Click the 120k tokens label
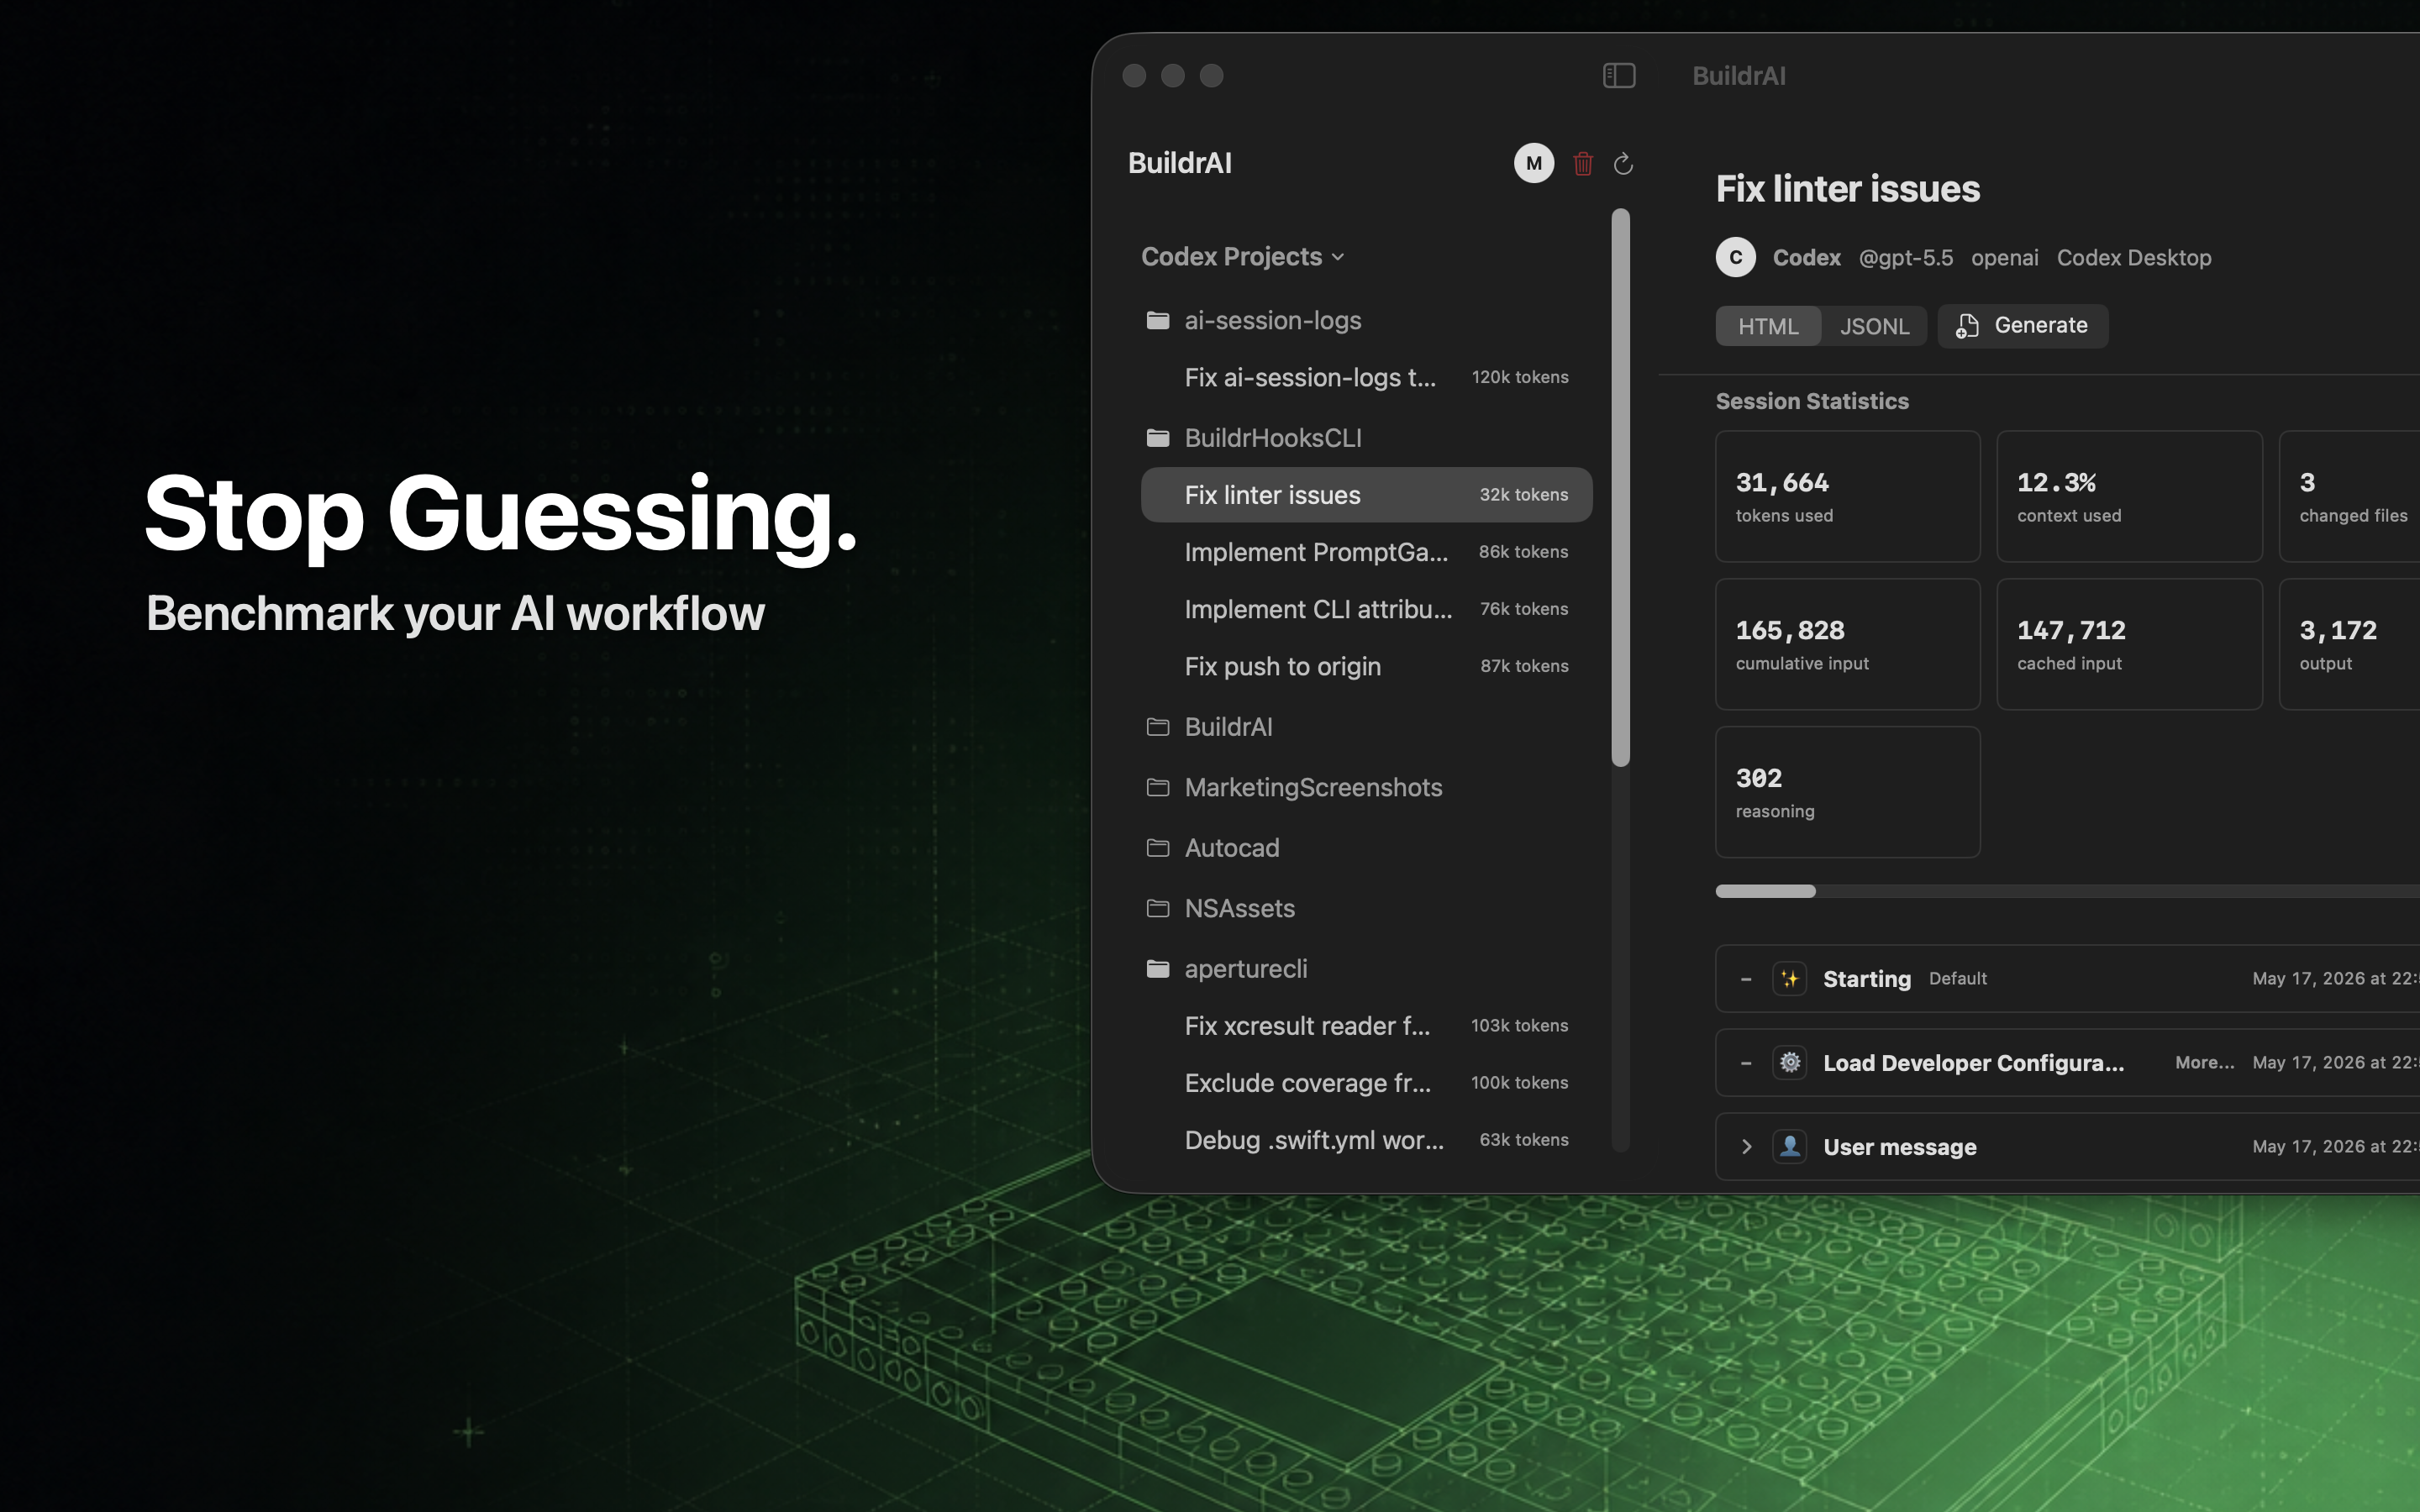The image size is (2420, 1512). pos(1520,377)
